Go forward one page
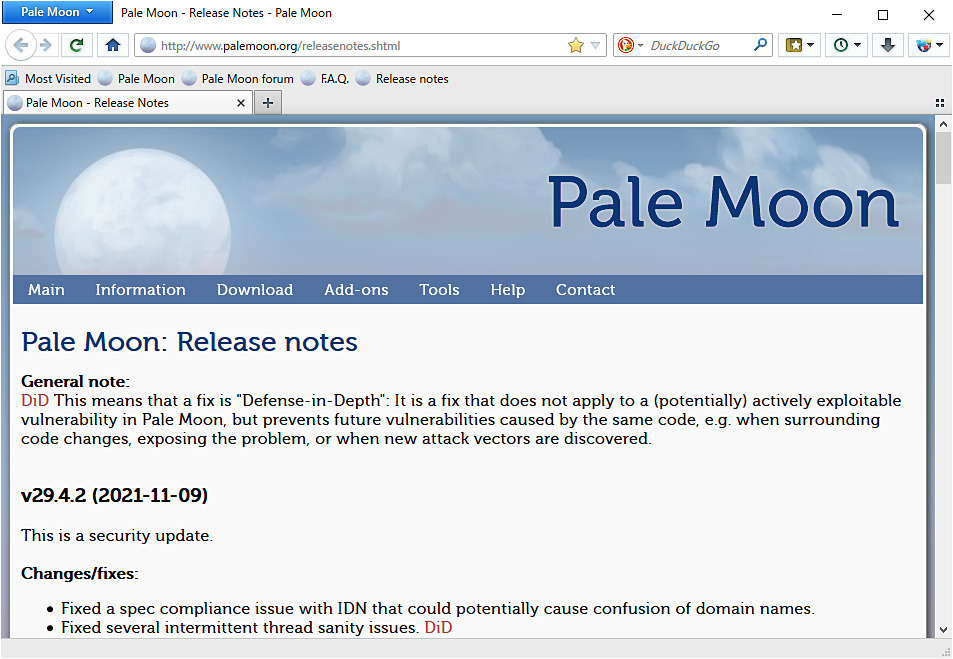The width and height of the screenshot is (953, 659). [x=44, y=45]
